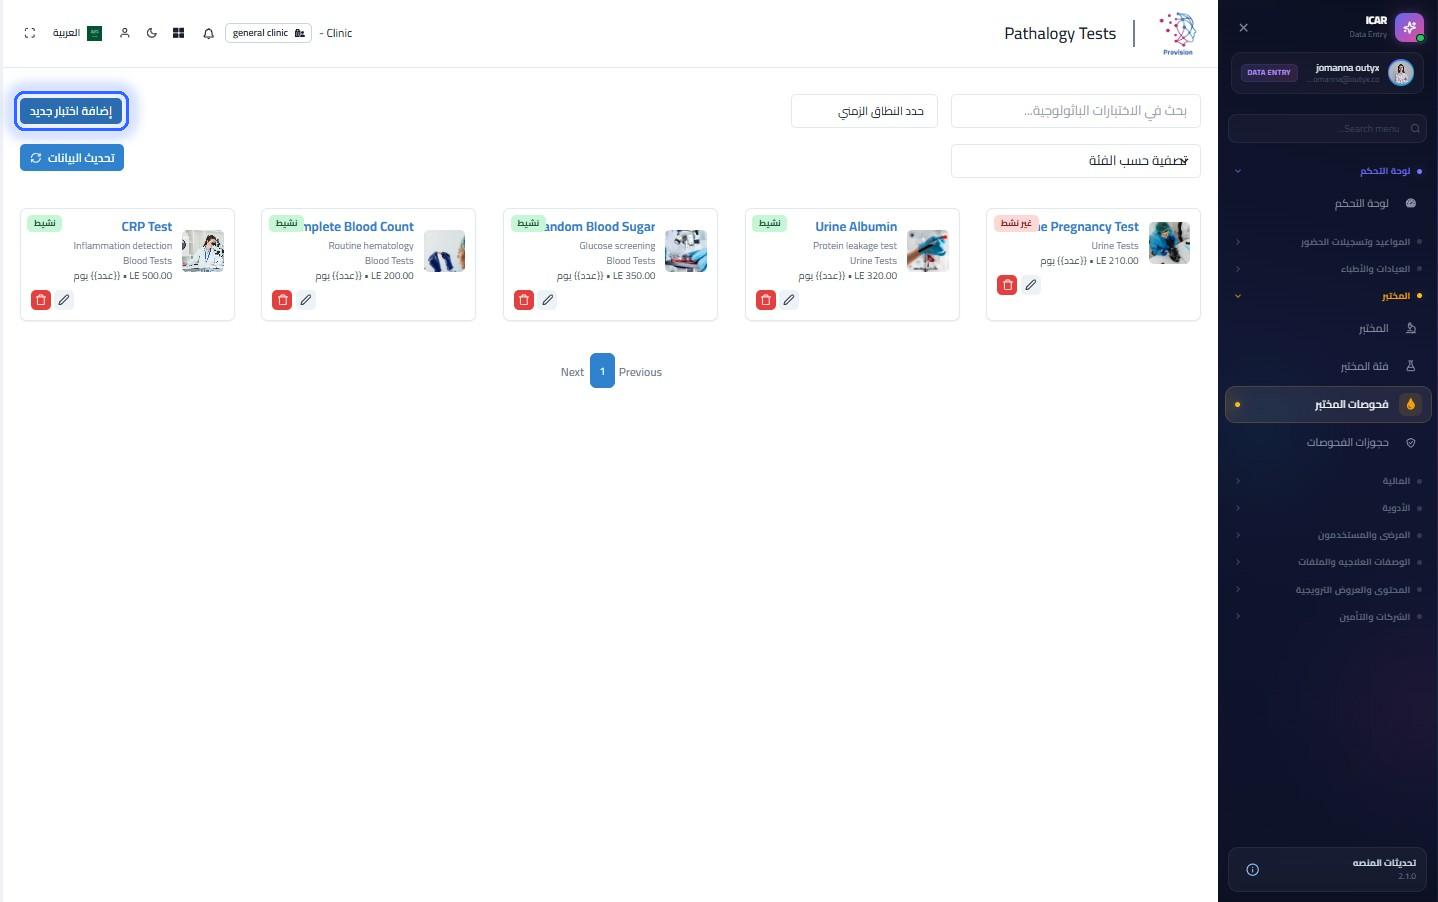Viewport: 1438px width, 902px height.
Task: Open the apps grid icon
Action: [178, 33]
